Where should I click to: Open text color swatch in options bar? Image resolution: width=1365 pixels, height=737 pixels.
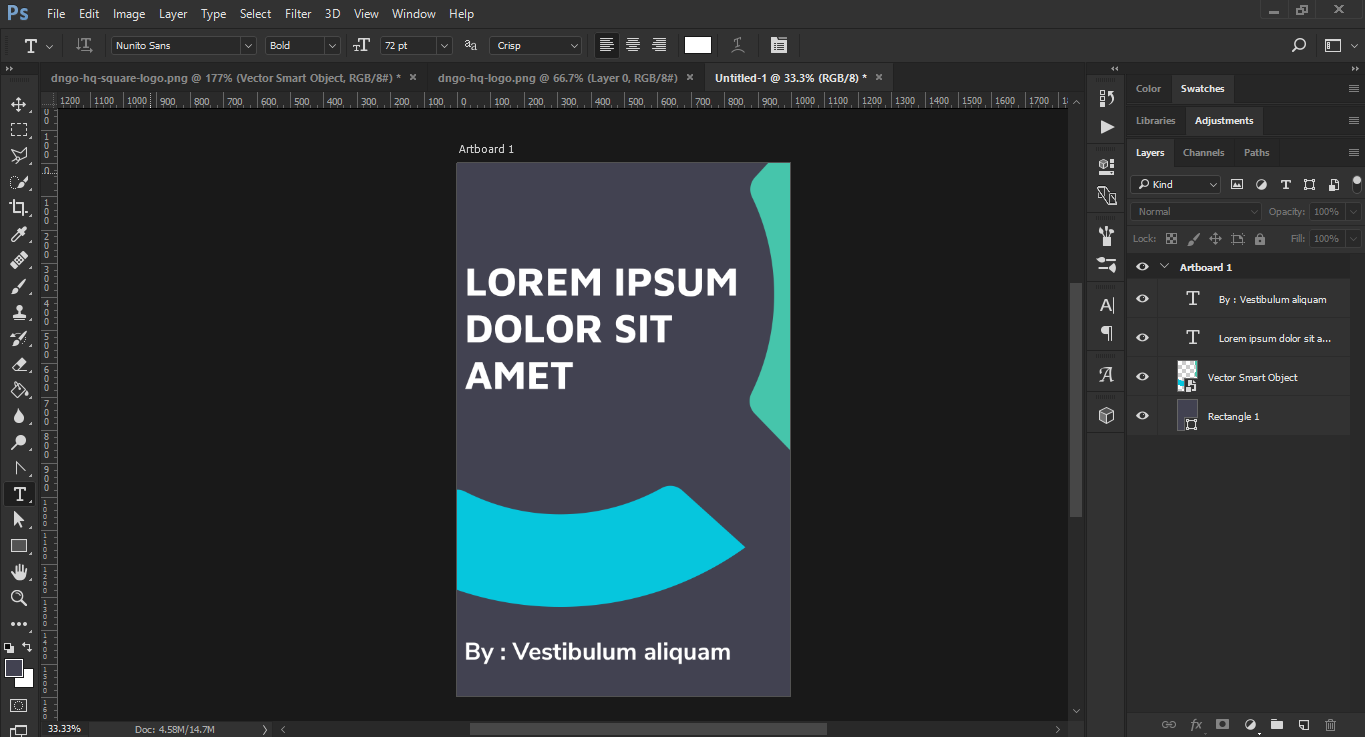[698, 45]
